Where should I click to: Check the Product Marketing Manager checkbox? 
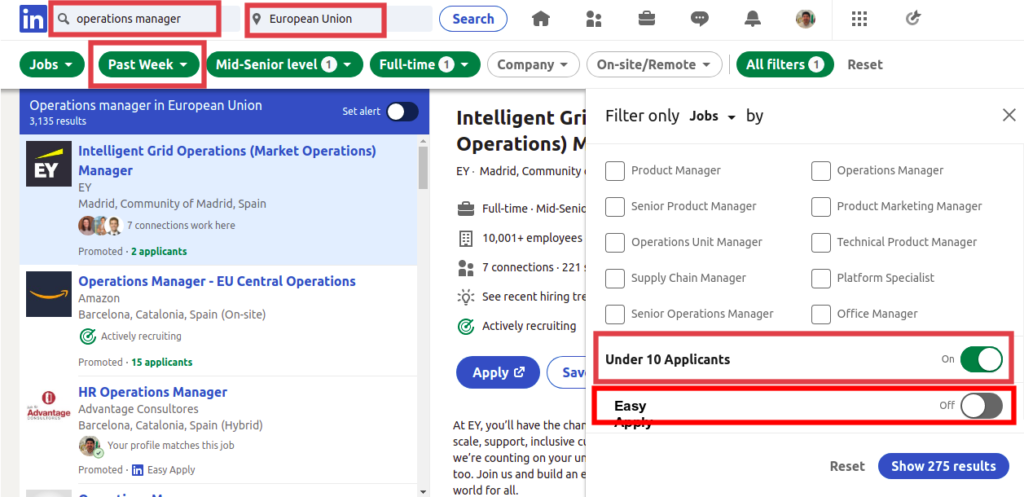pos(820,207)
